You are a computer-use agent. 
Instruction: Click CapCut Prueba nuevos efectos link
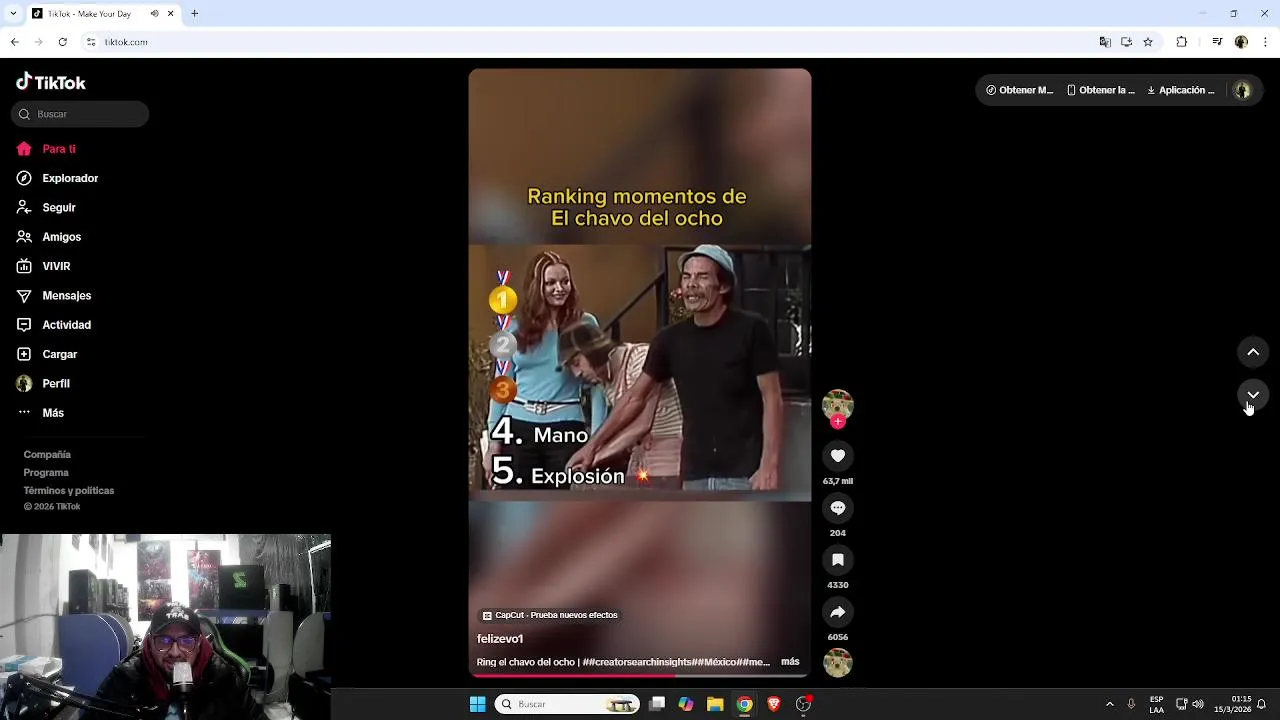550,615
